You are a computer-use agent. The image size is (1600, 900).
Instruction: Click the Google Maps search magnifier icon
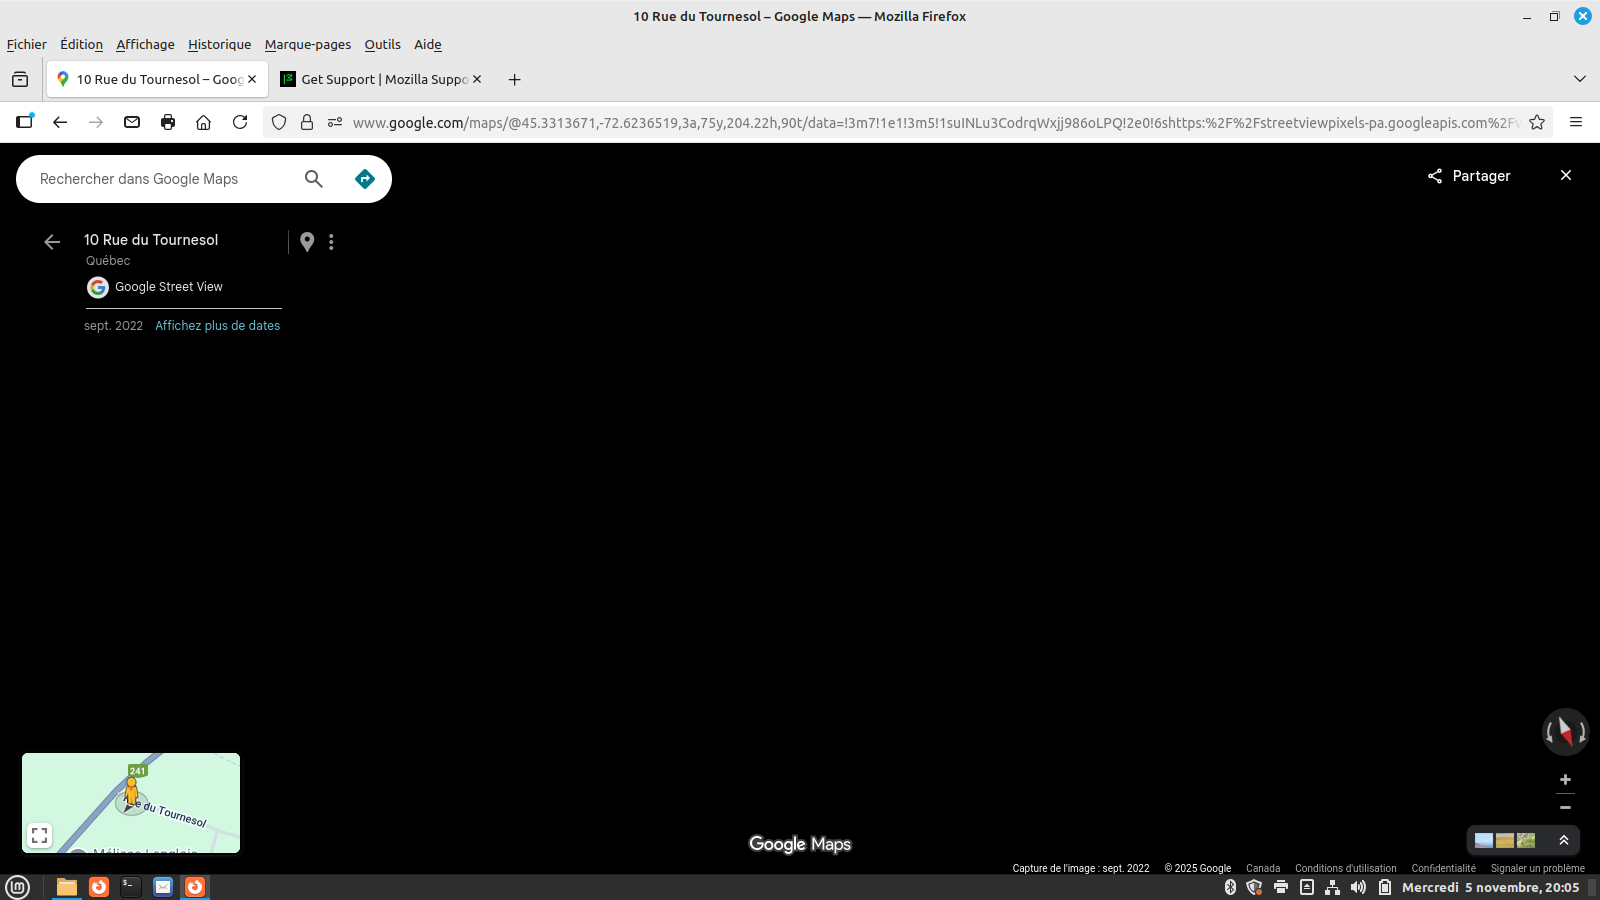coord(314,179)
